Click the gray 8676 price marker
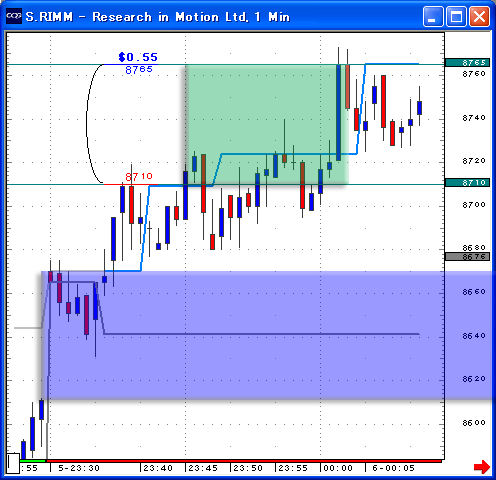Image resolution: width=496 pixels, height=480 pixels. [467, 256]
